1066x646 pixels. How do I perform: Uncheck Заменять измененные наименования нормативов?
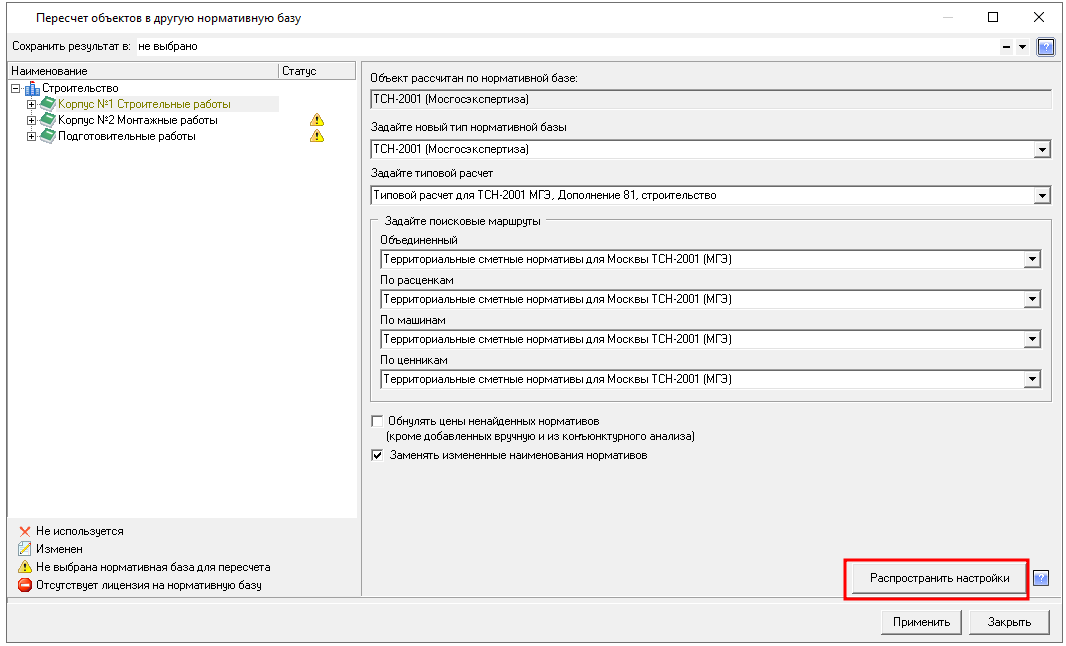[x=377, y=455]
